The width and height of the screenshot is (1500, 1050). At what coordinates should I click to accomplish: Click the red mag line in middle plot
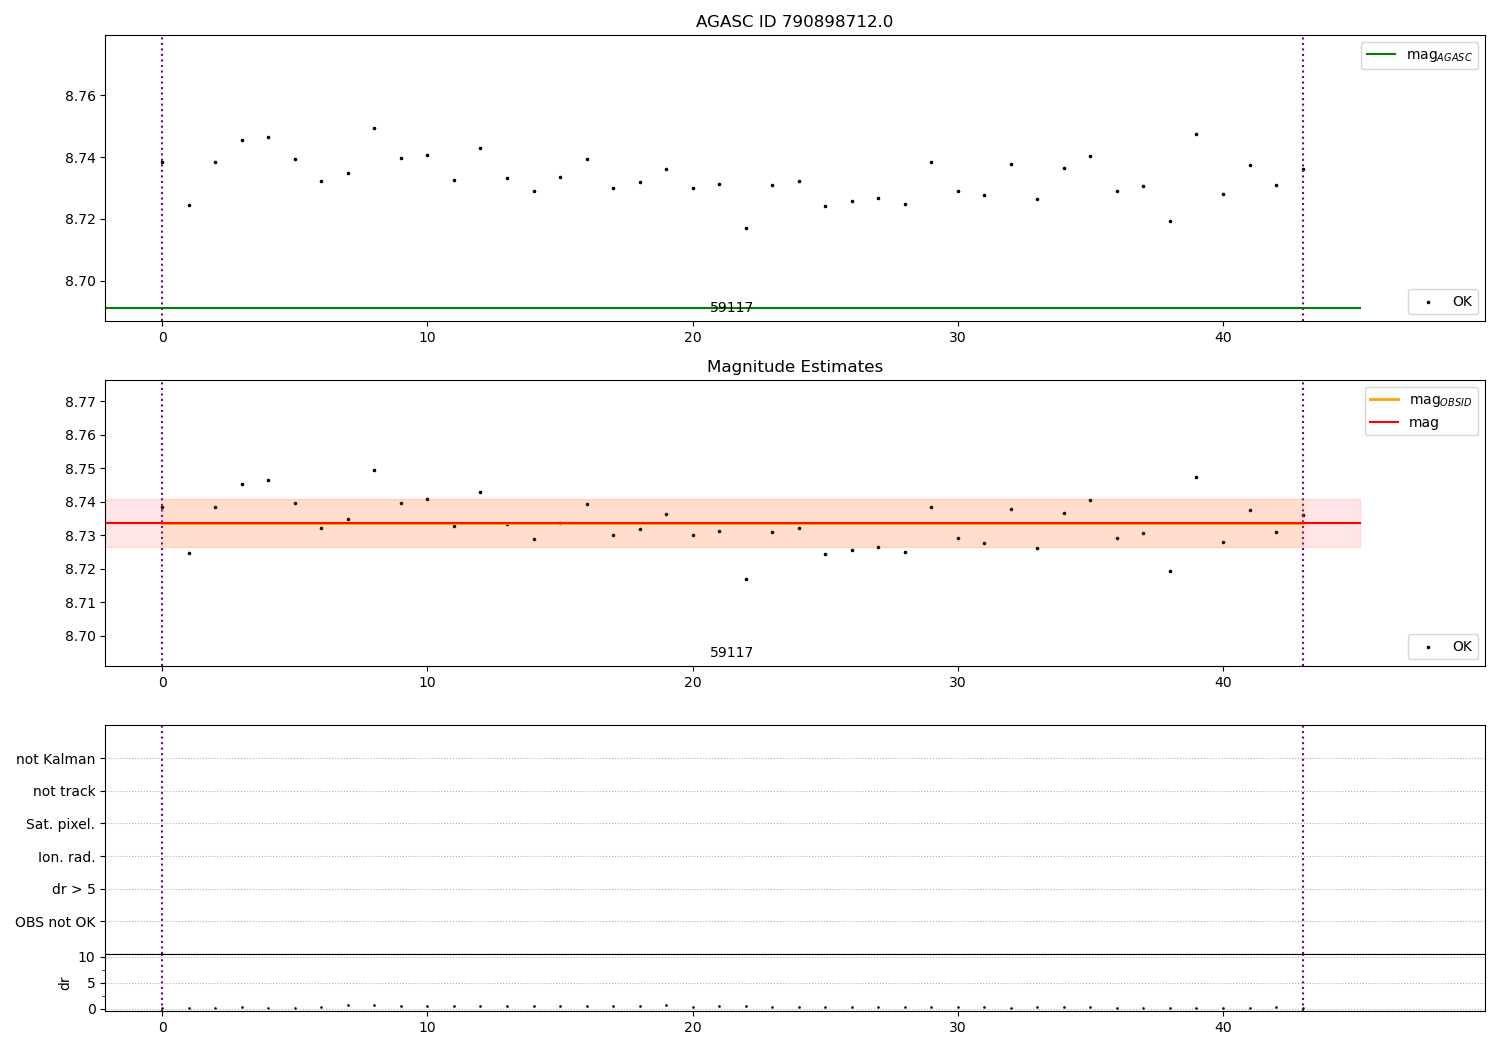point(732,523)
